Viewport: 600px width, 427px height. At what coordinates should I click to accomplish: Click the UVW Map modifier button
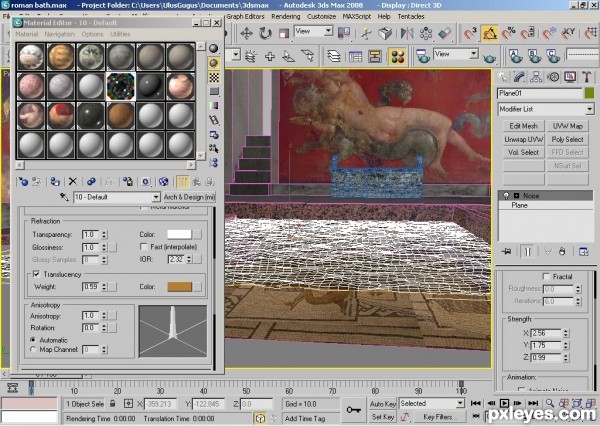(x=567, y=126)
